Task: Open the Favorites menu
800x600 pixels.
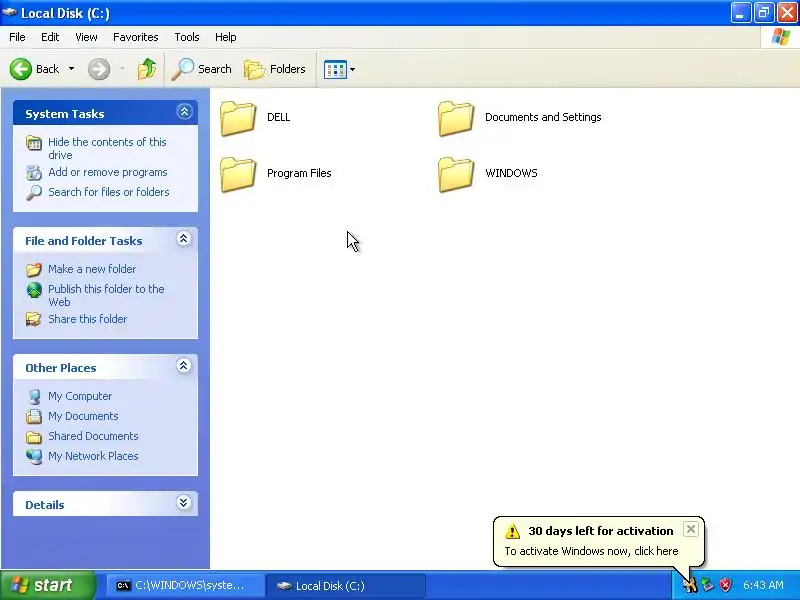Action: [x=136, y=37]
